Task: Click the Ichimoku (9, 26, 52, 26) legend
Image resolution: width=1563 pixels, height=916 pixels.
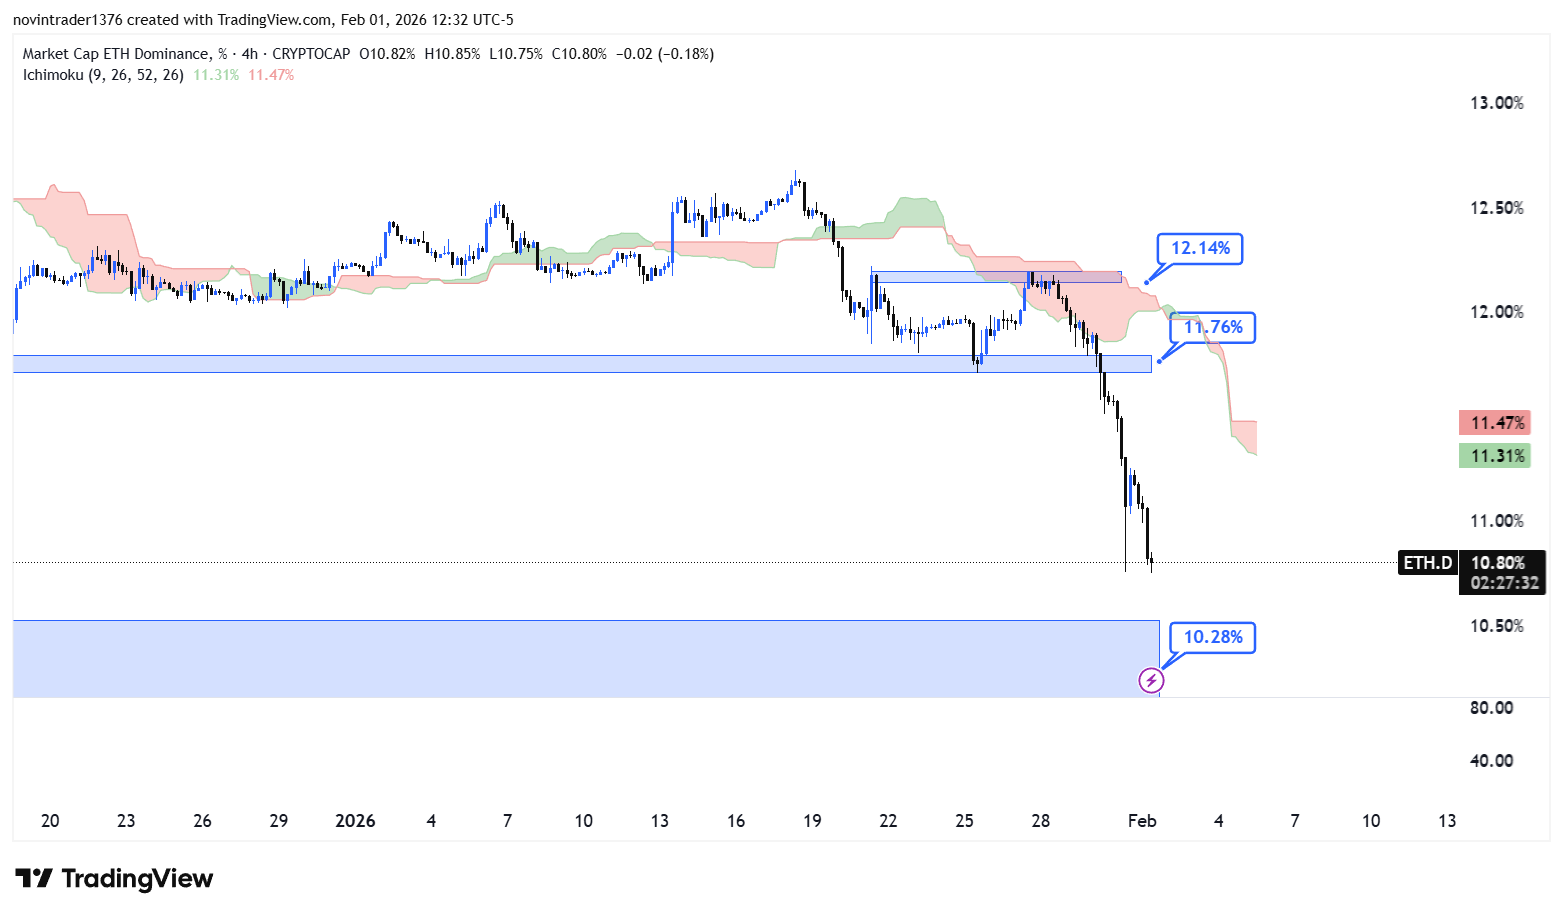Action: [103, 75]
